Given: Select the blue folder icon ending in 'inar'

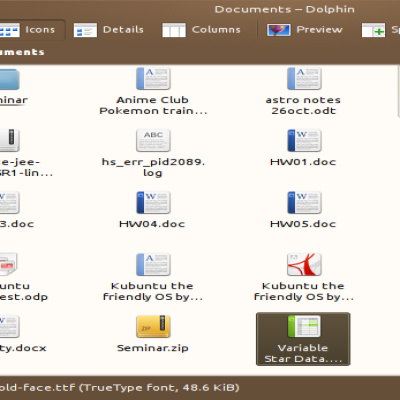Looking at the screenshot, I should point(9,79).
